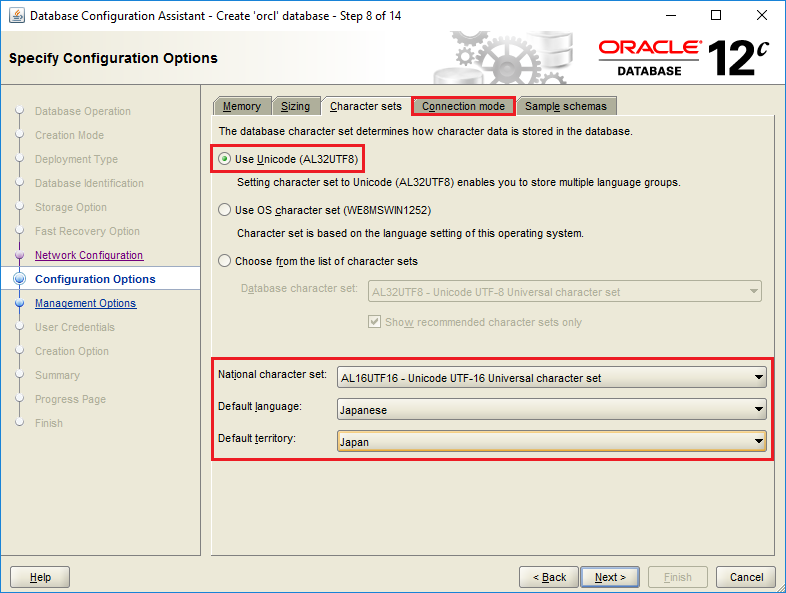786x593 pixels.
Task: Select the Configuration Options step
Action: [x=95, y=279]
